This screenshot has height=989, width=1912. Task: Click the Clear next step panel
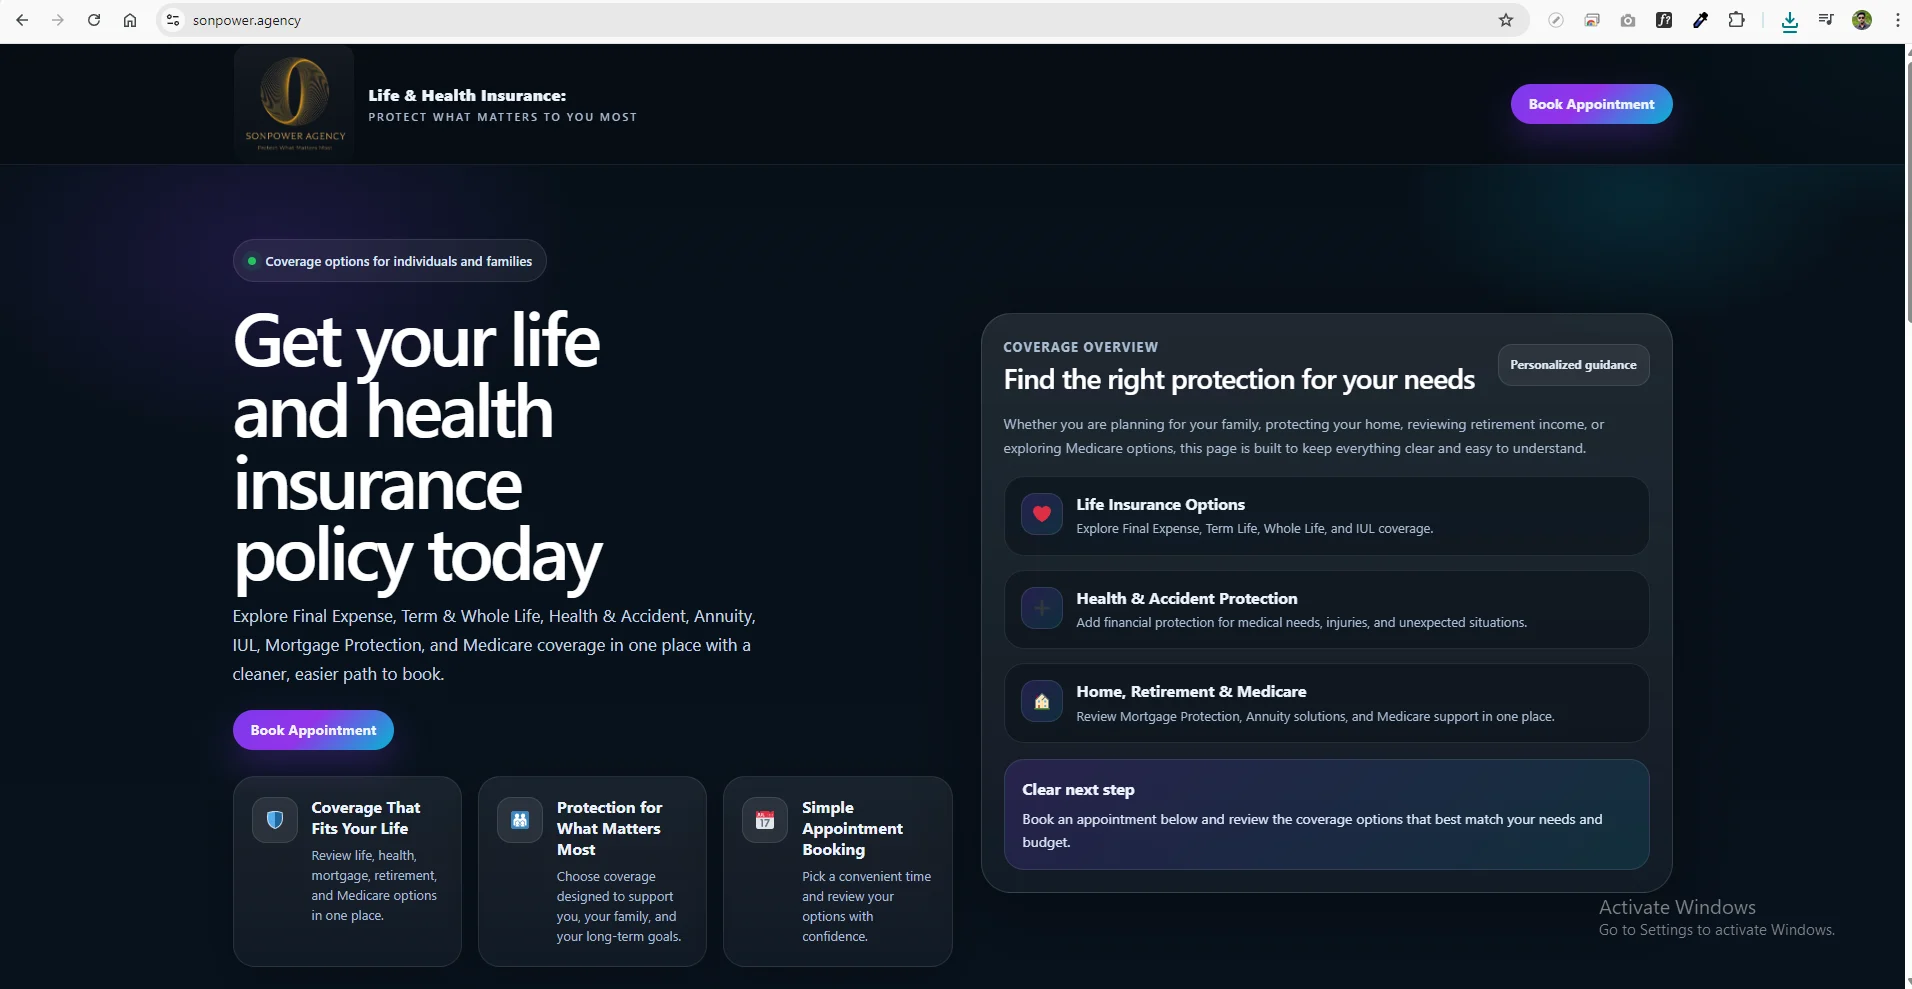1326,814
